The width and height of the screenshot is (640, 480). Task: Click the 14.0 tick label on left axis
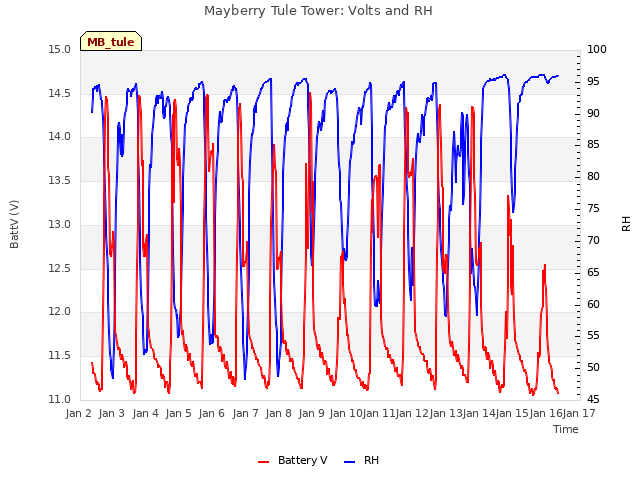tap(60, 137)
